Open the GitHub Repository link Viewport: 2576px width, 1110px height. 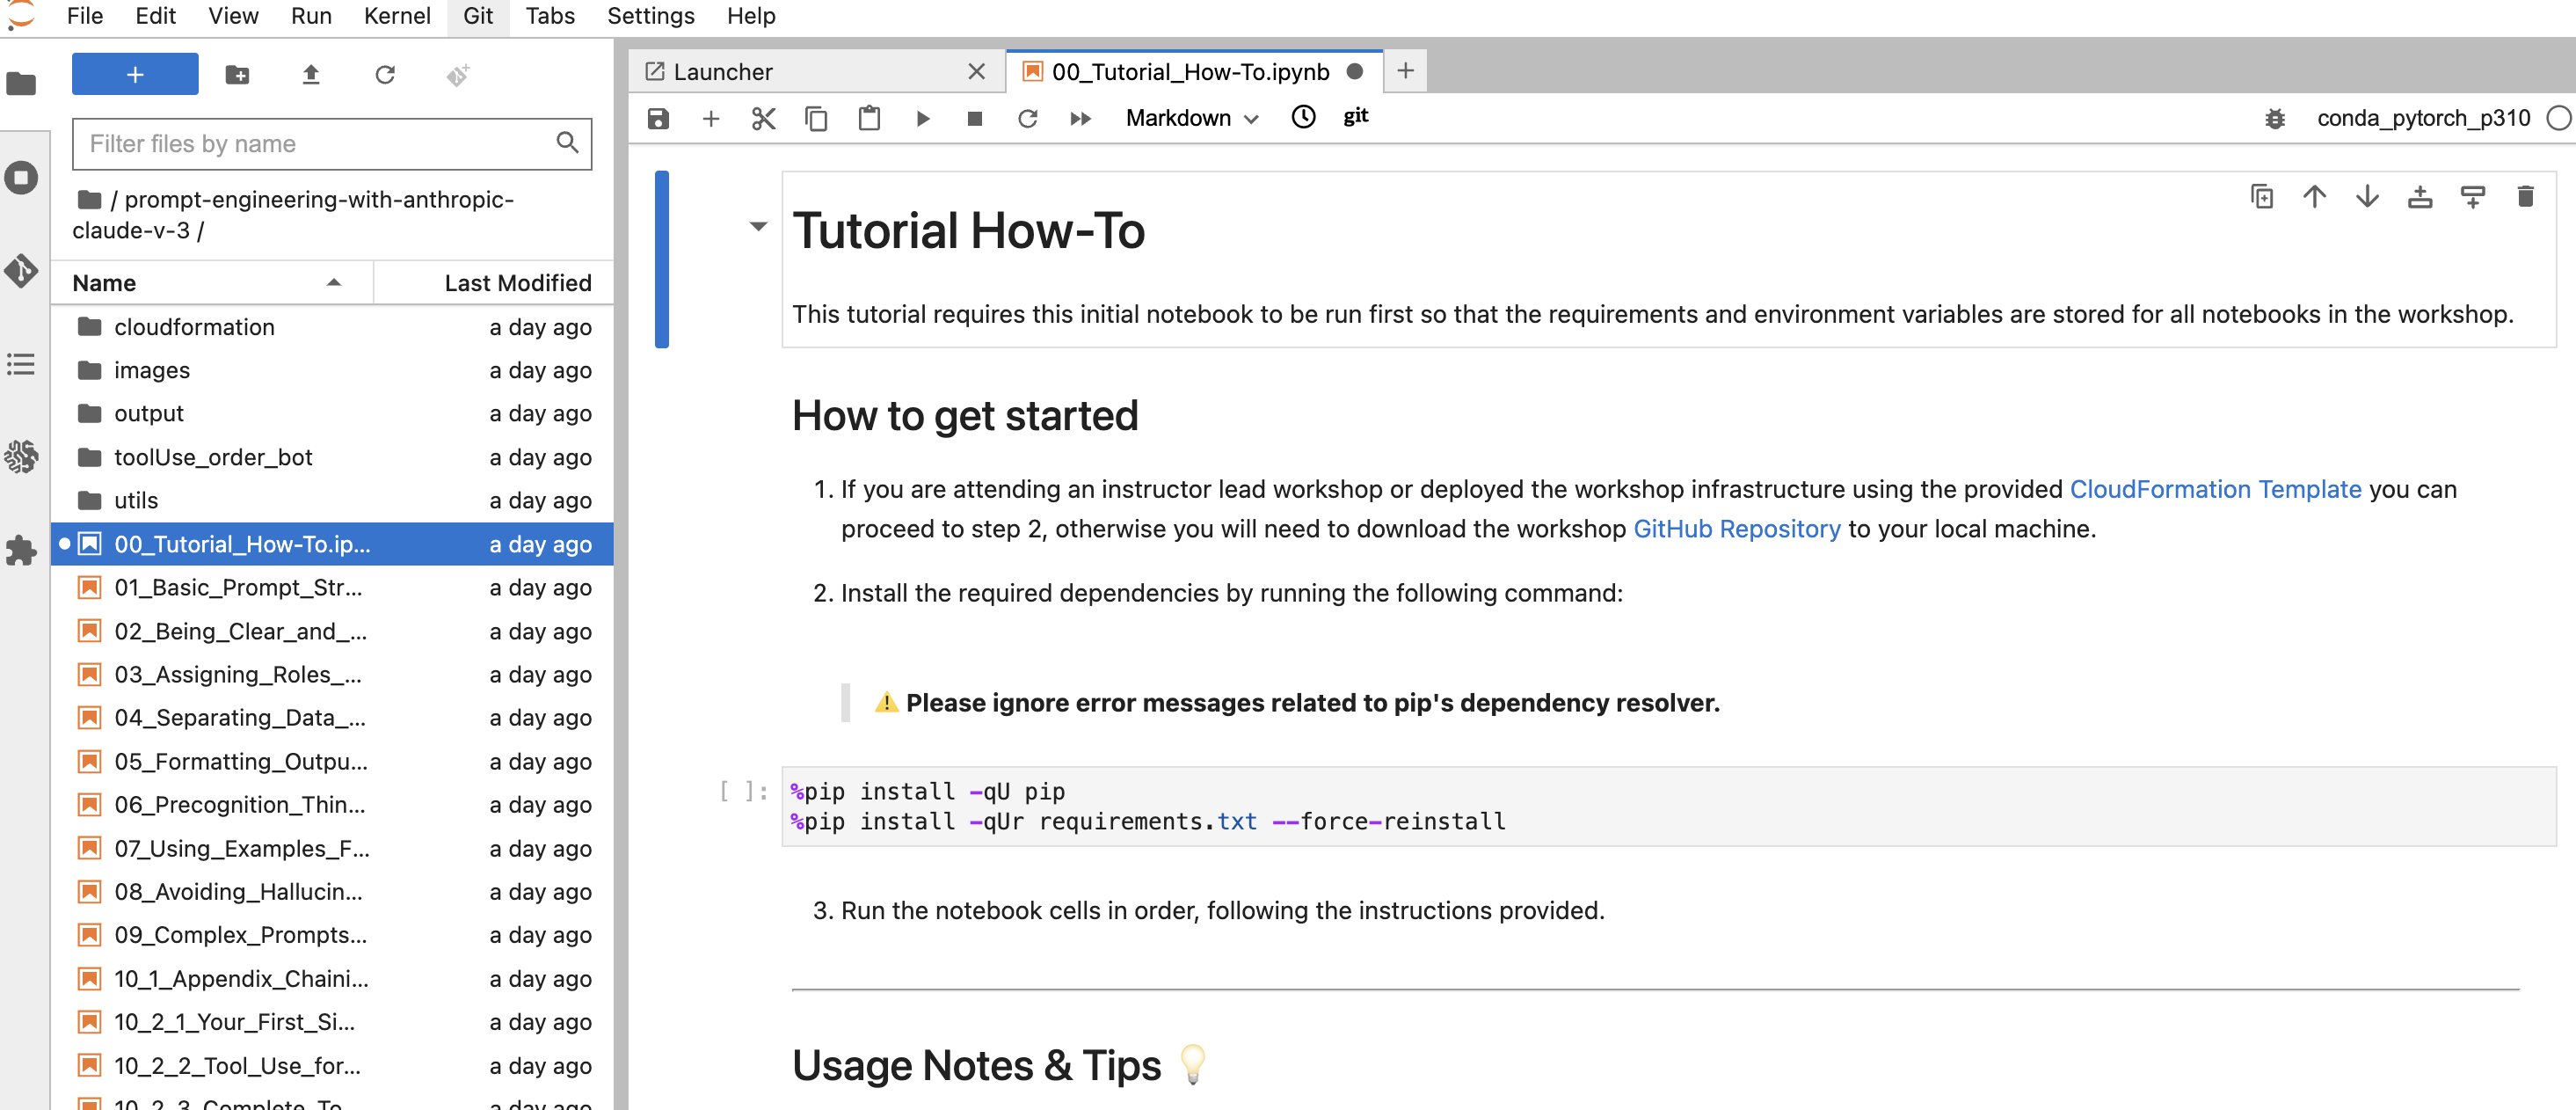pos(1736,529)
